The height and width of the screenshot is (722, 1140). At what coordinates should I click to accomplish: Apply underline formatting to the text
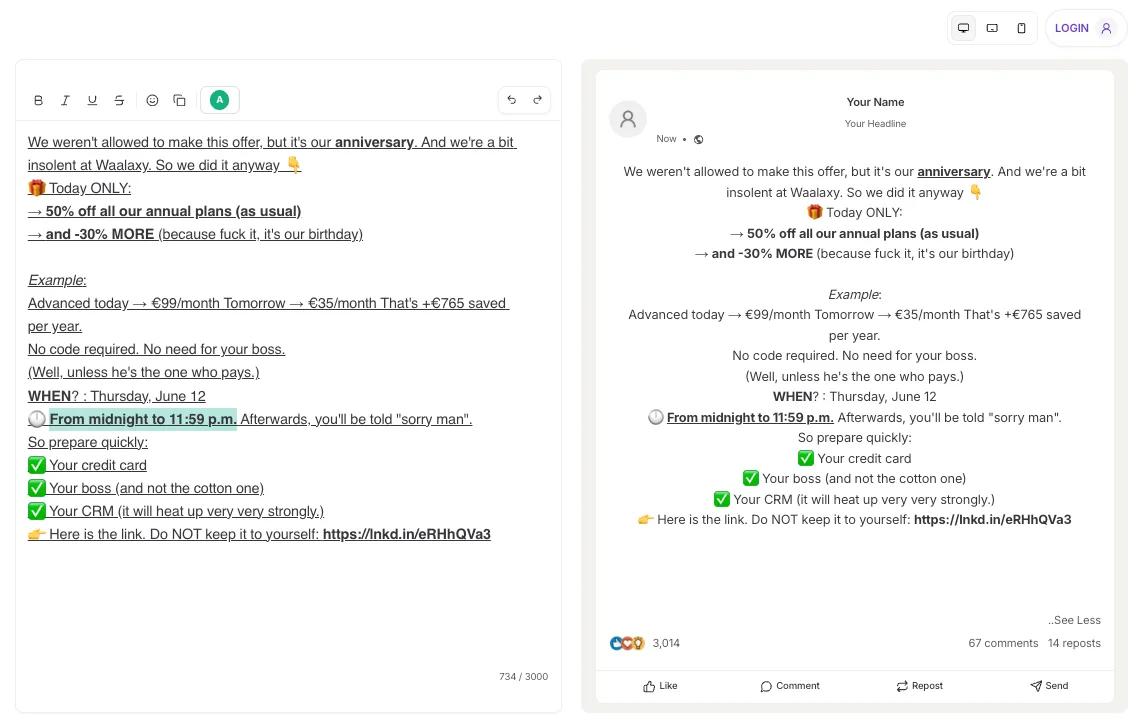click(92, 100)
